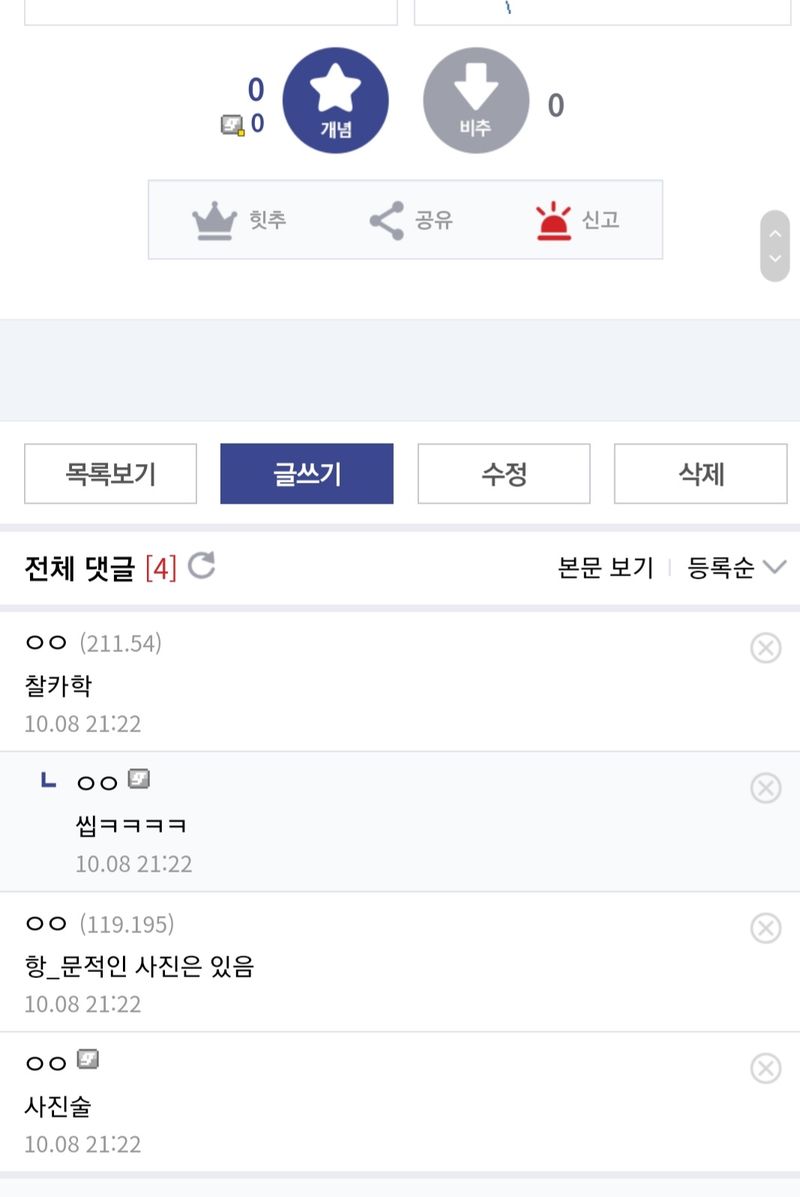
Task: Delete the 사진술 comment
Action: coord(765,1068)
